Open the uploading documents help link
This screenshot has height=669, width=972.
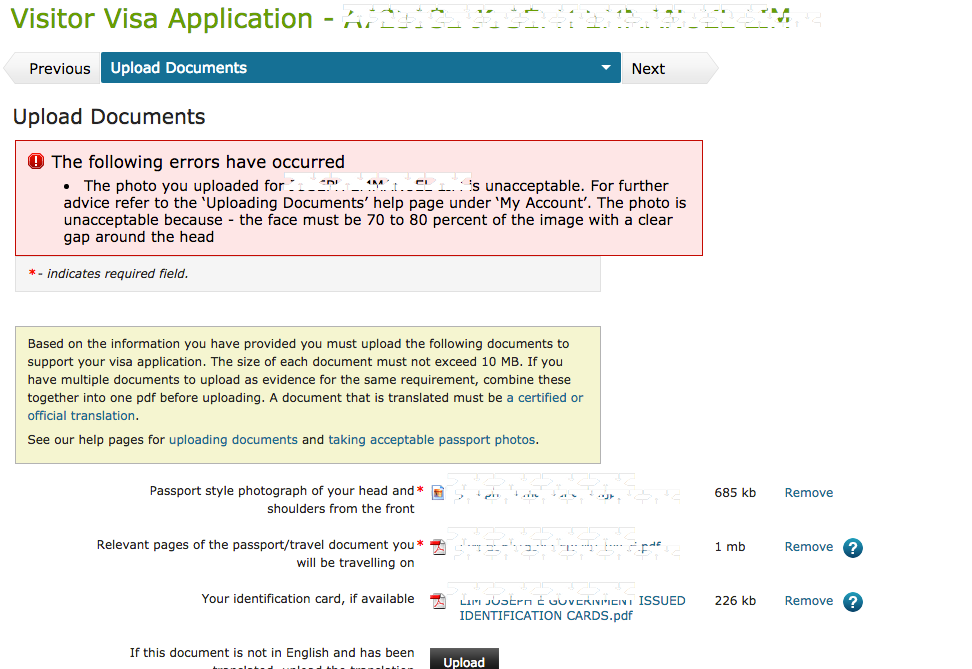pyautogui.click(x=233, y=439)
